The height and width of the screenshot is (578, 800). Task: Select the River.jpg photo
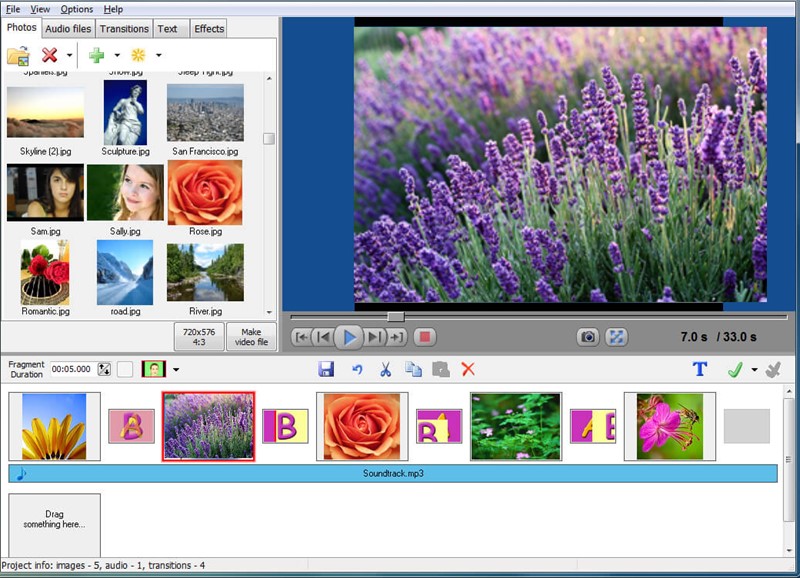(205, 272)
